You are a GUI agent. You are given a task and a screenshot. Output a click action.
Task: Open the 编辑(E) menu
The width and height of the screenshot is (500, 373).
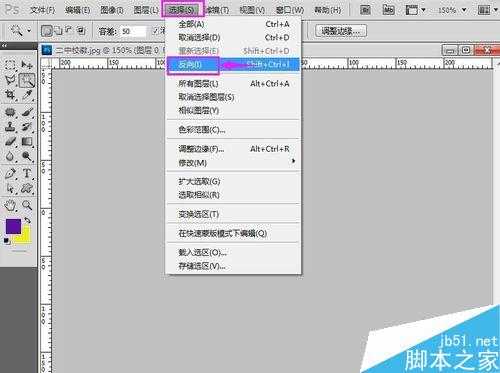[x=77, y=10]
